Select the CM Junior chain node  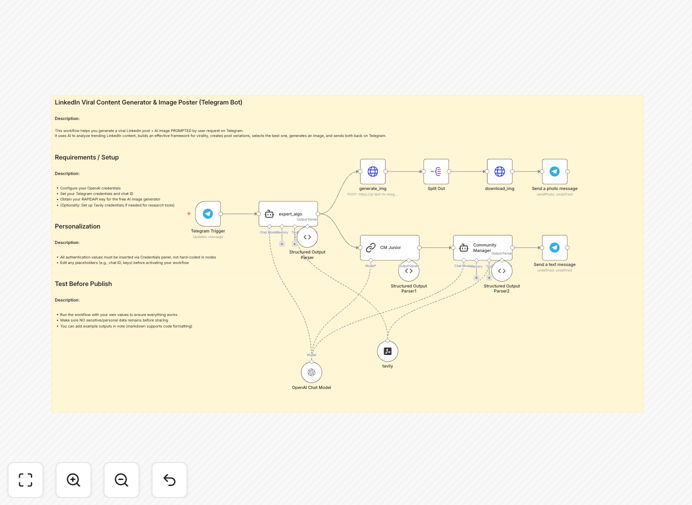390,248
